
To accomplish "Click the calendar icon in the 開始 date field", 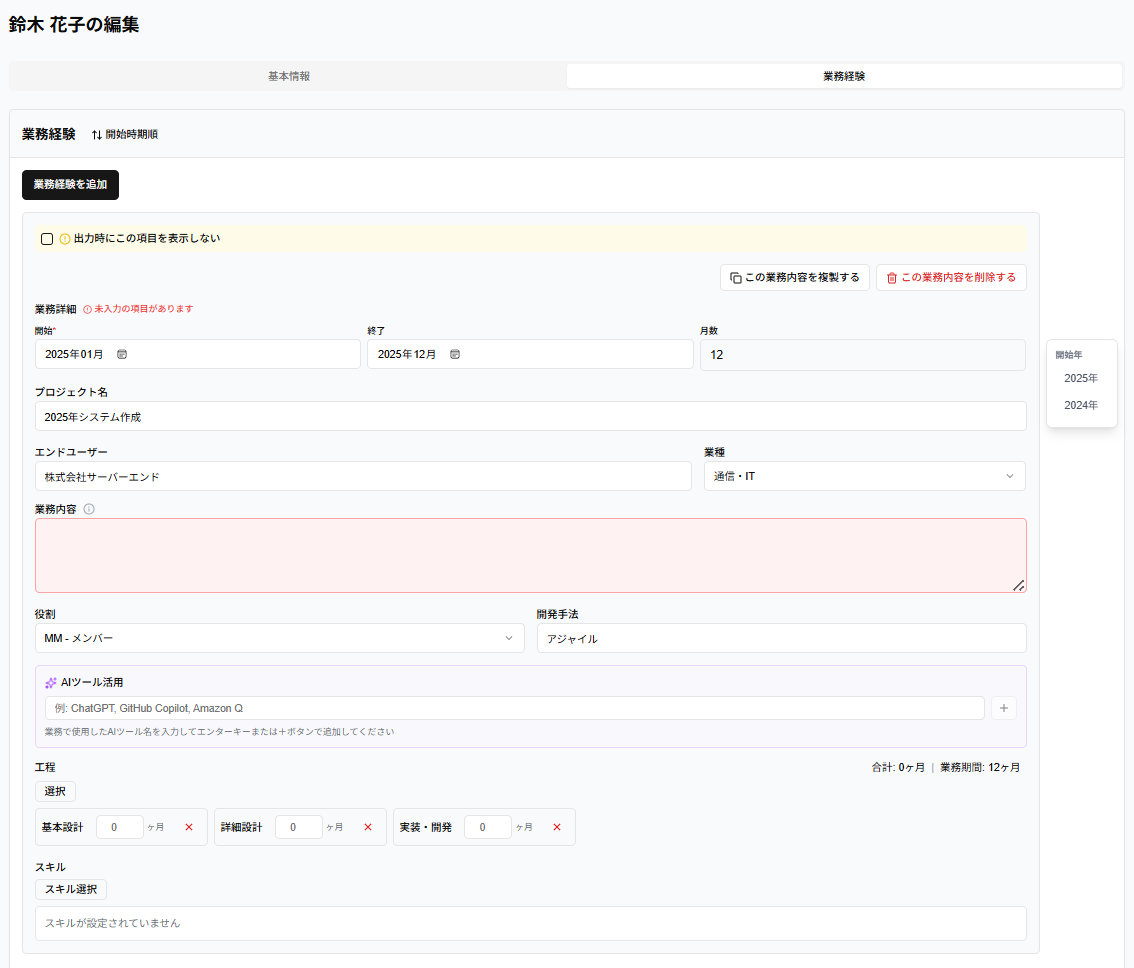I will pyautogui.click(x=122, y=354).
